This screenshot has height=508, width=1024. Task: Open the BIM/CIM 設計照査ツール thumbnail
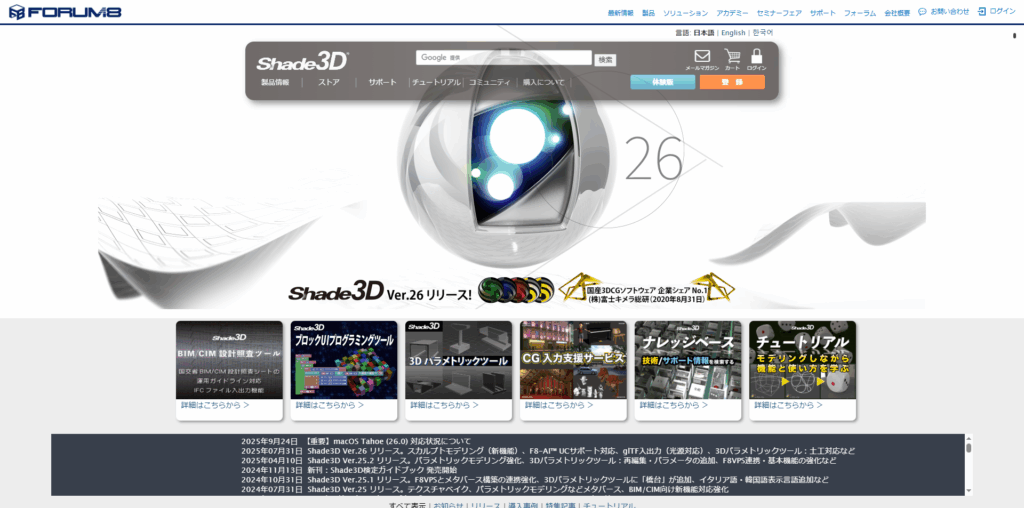tap(229, 359)
